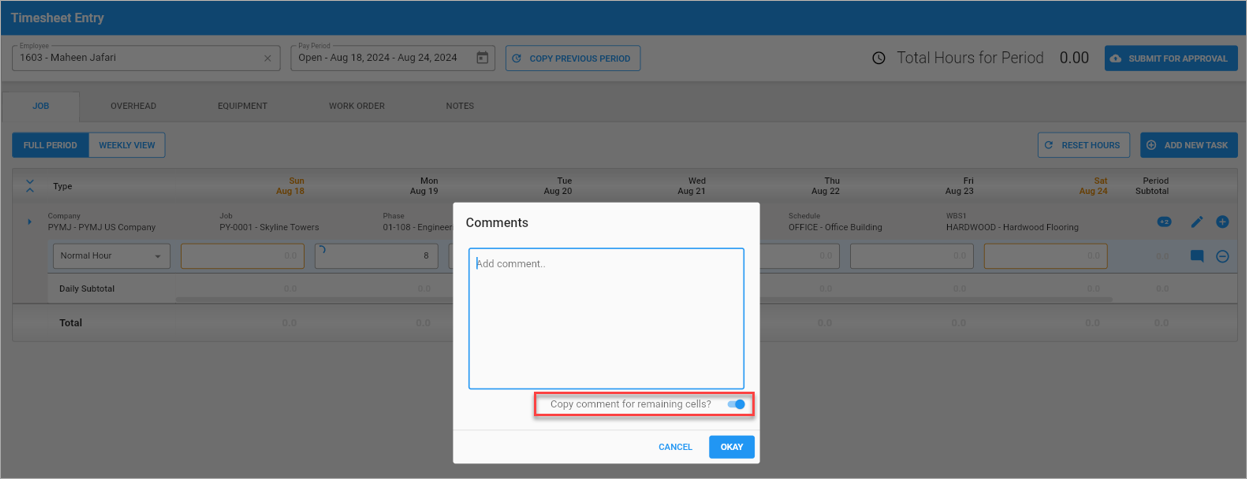Switch to the JOB tab
The width and height of the screenshot is (1247, 479).
coord(41,106)
